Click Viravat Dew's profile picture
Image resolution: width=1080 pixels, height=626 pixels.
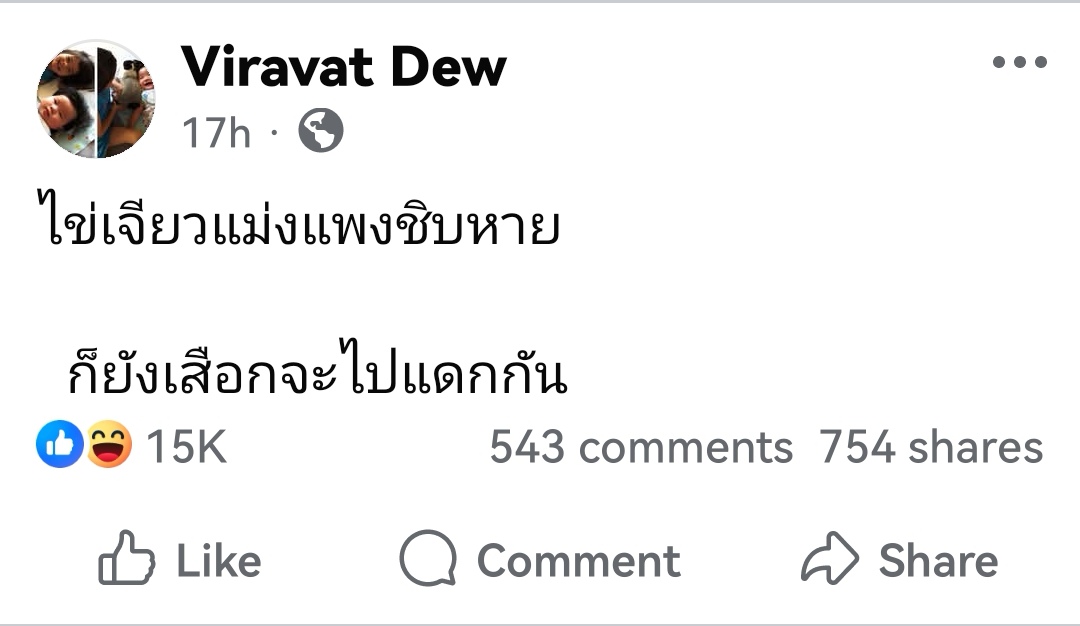pos(96,99)
